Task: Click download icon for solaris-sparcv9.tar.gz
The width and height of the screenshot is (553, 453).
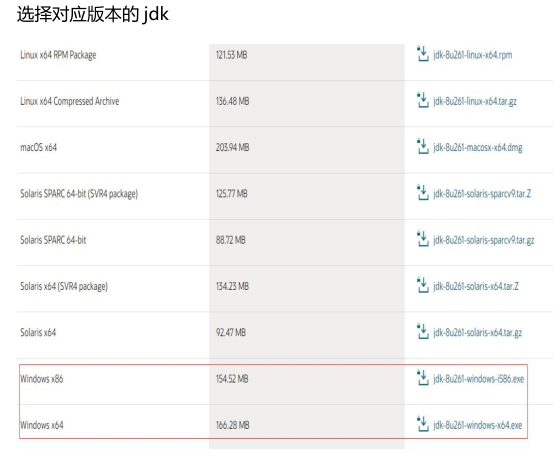Action: click(x=423, y=239)
